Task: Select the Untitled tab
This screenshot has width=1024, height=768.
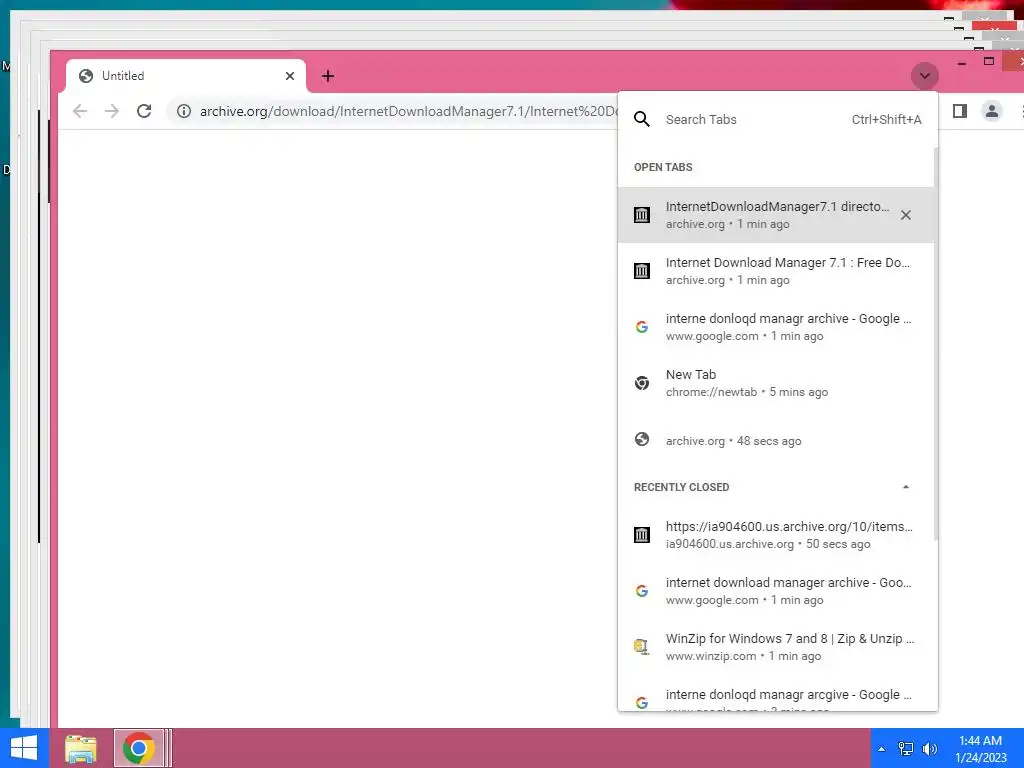Action: click(x=185, y=76)
